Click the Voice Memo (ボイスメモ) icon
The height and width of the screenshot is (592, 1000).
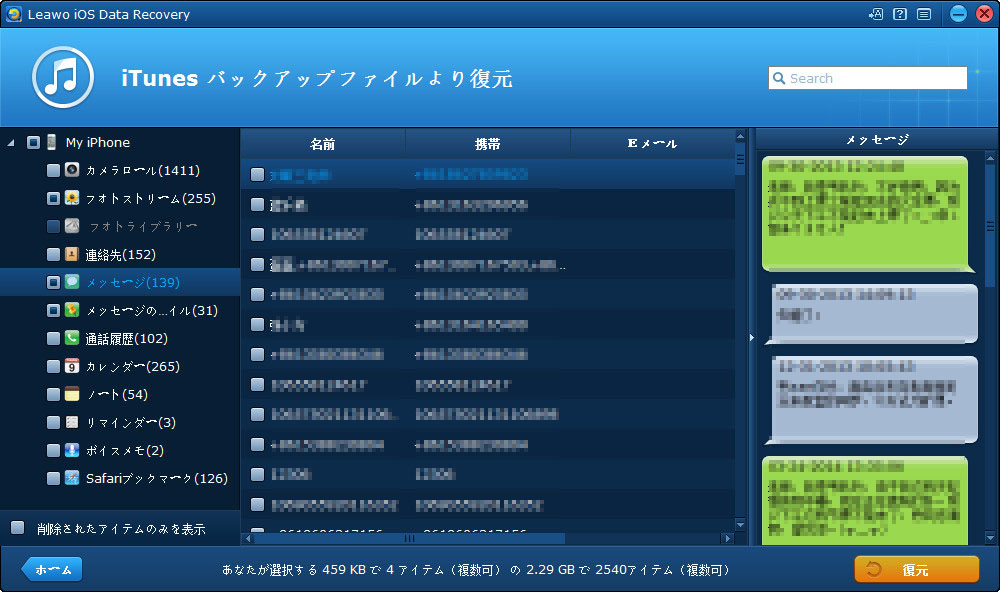(x=72, y=450)
